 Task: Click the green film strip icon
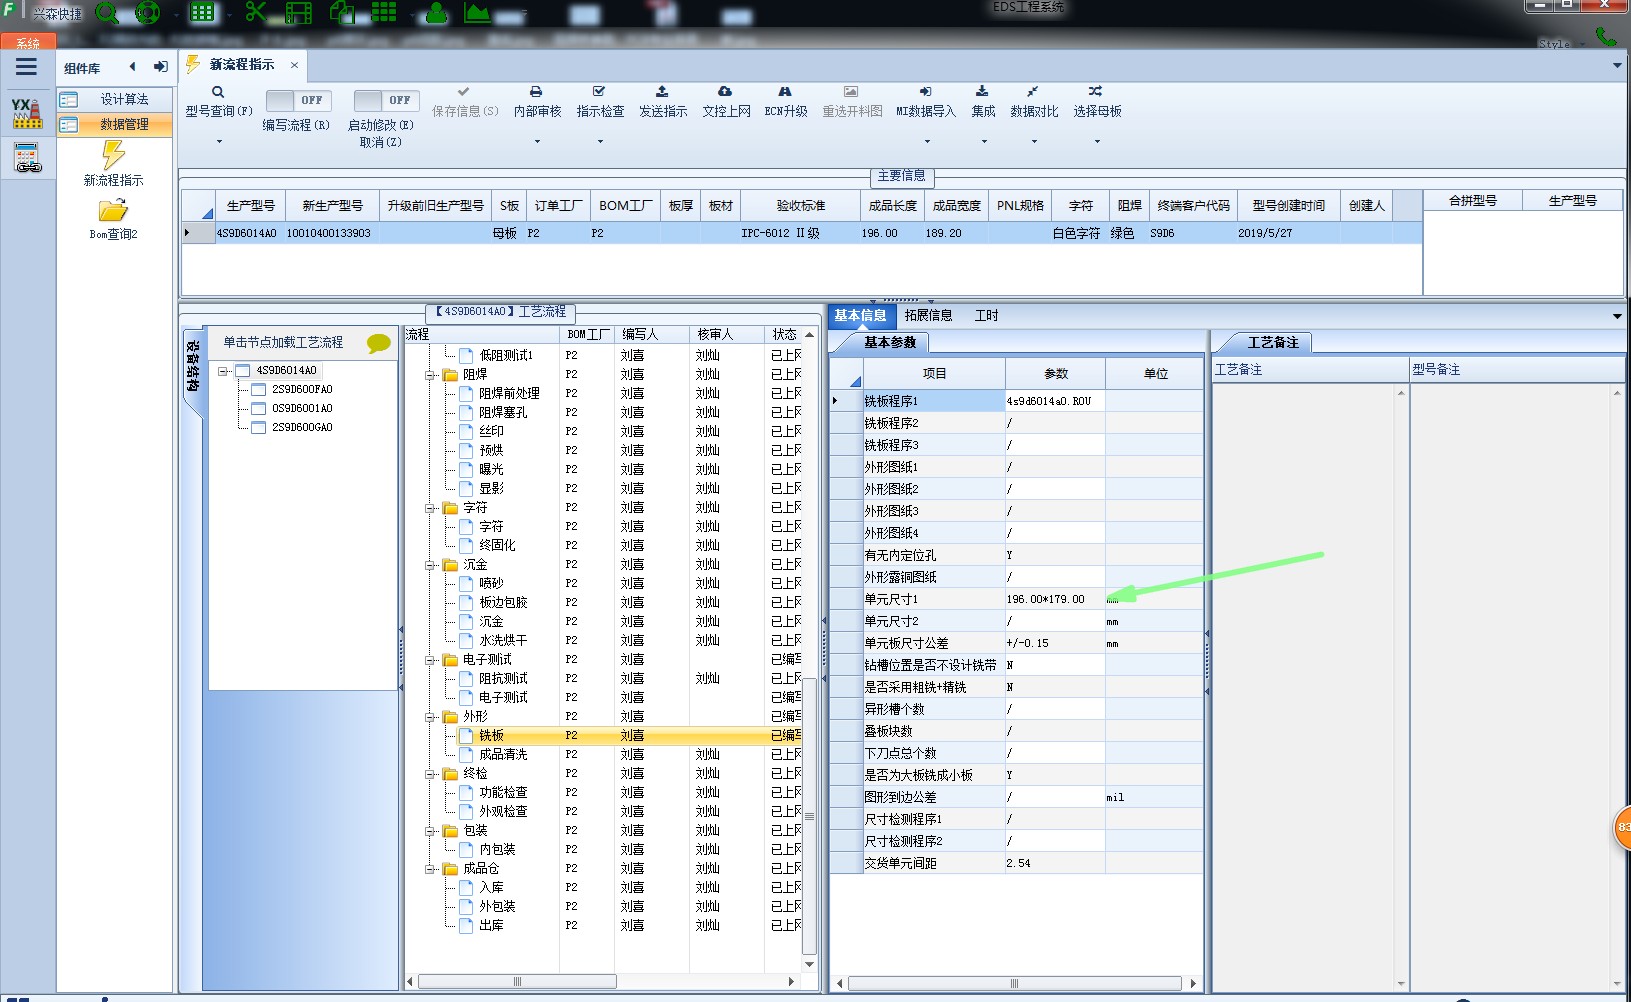(299, 13)
